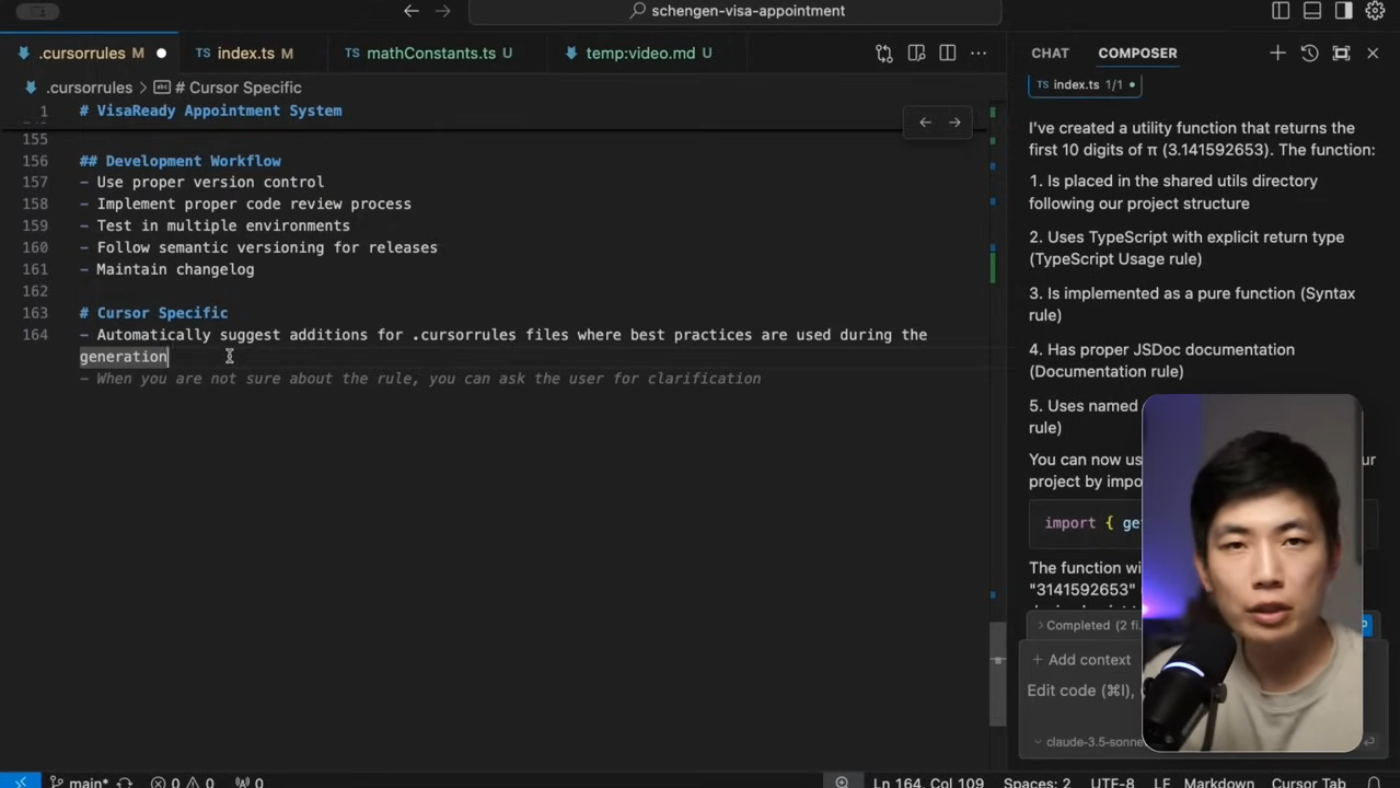Open notifications bell in status bar
Viewport: 1400px width, 788px height.
pos(1375,782)
